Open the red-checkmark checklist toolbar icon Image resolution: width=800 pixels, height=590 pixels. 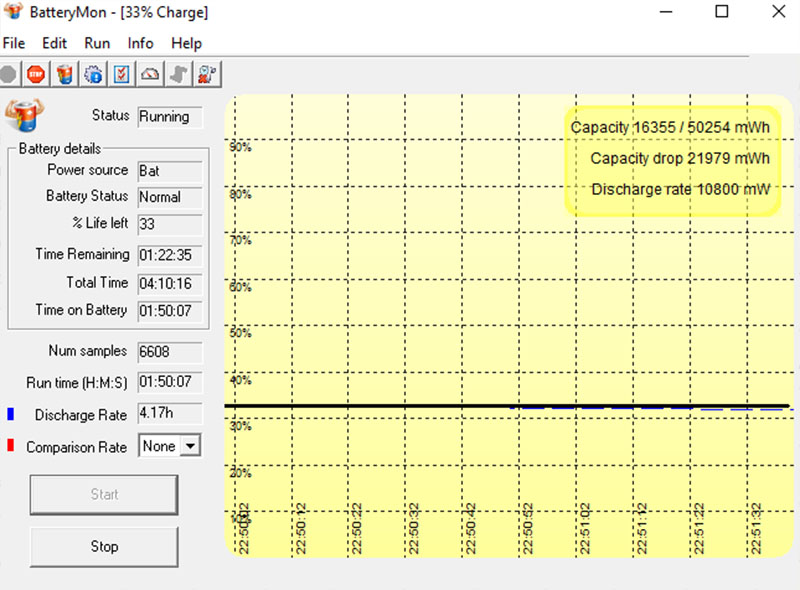point(121,75)
